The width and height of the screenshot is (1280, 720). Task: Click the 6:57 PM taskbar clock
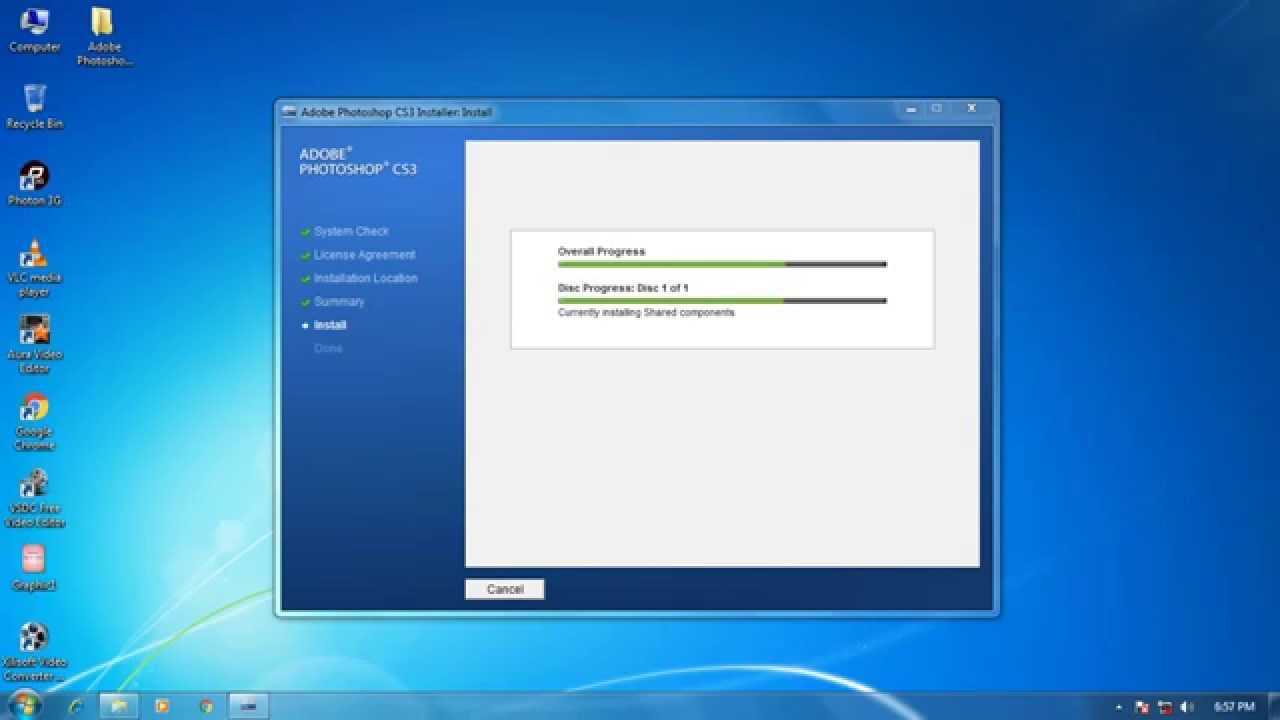1234,707
